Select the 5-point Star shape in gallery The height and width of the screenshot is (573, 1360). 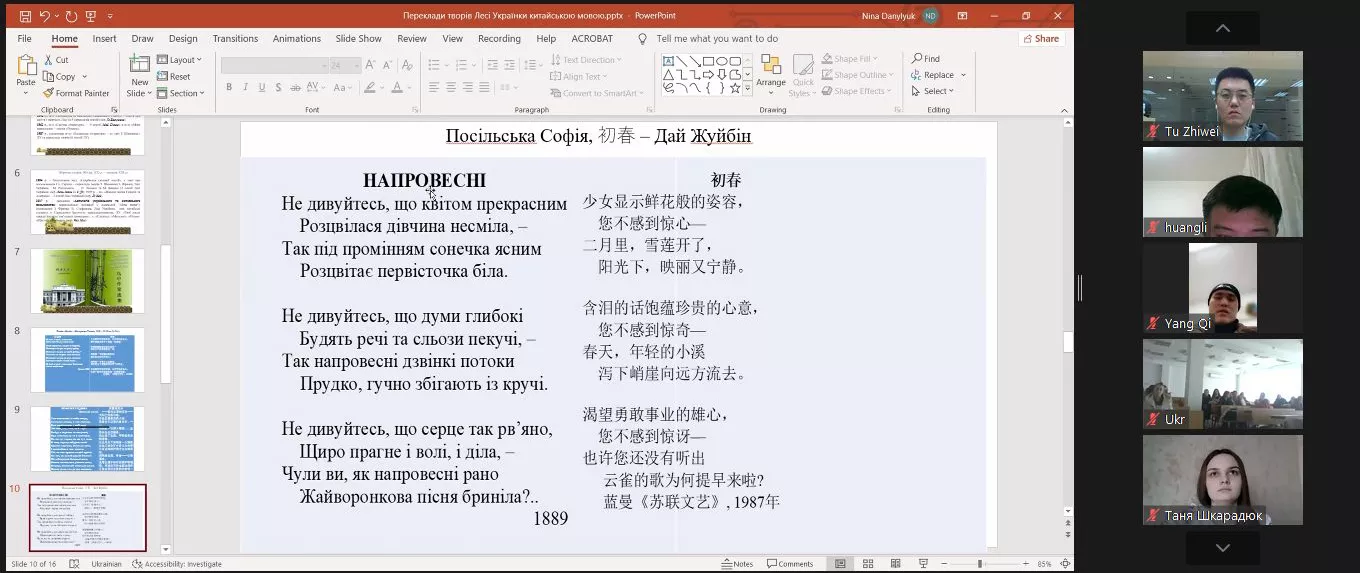point(734,87)
